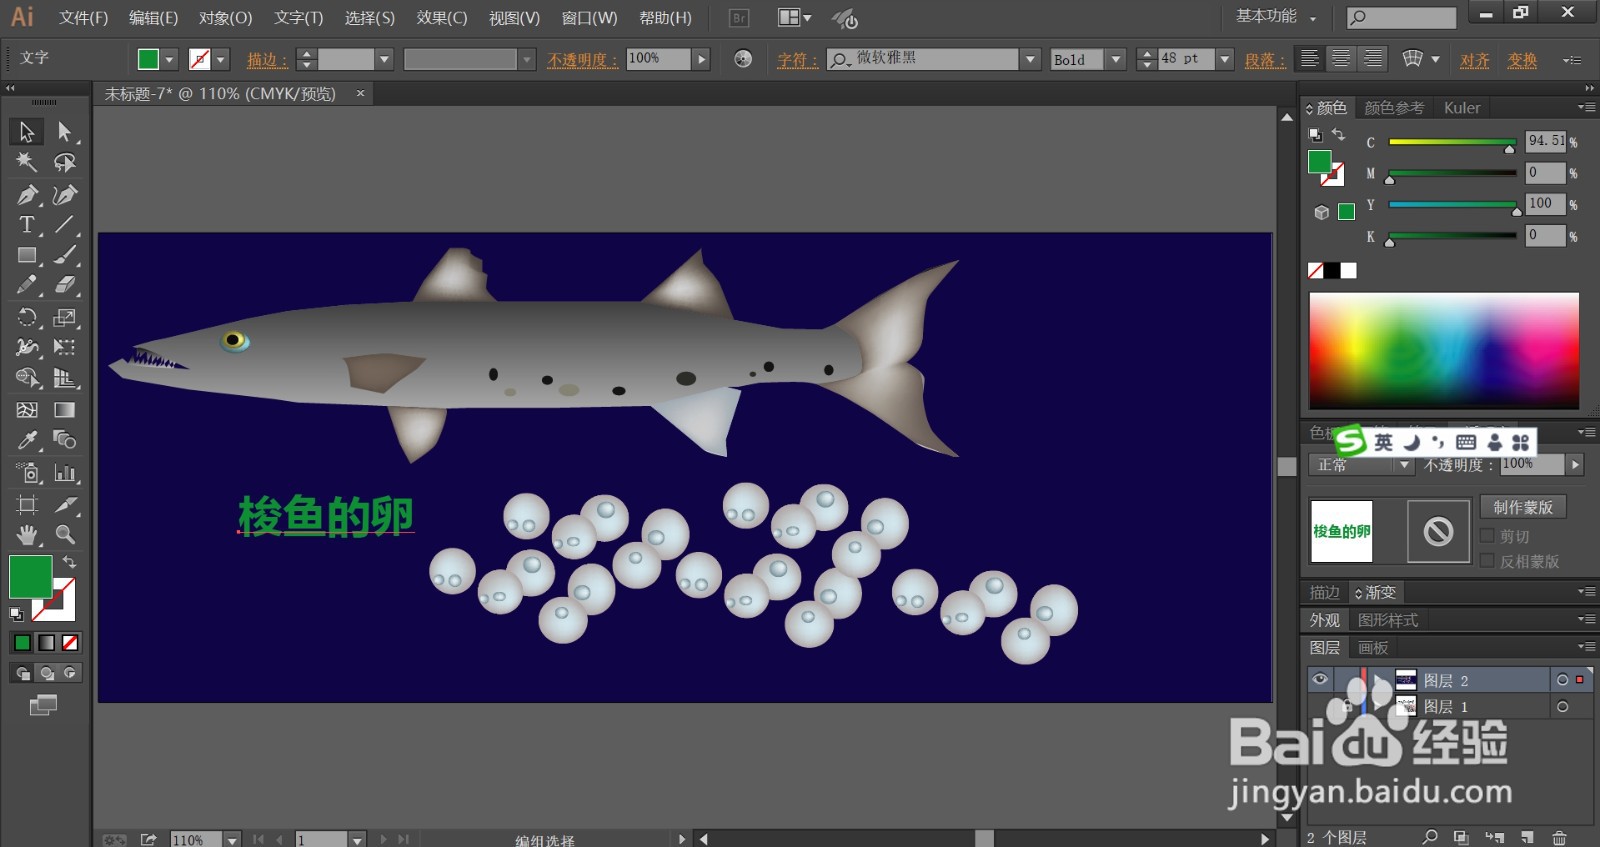Open the 对象(O) menu
The height and width of the screenshot is (847, 1600).
(225, 18)
